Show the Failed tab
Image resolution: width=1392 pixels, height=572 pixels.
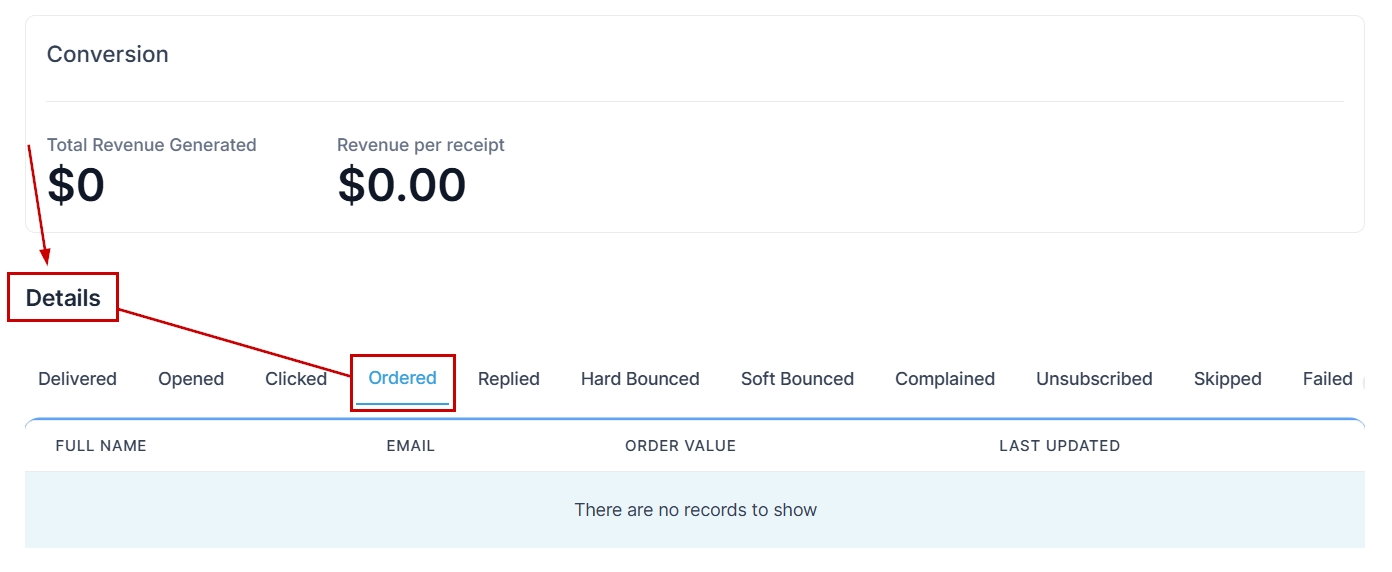coord(1327,379)
